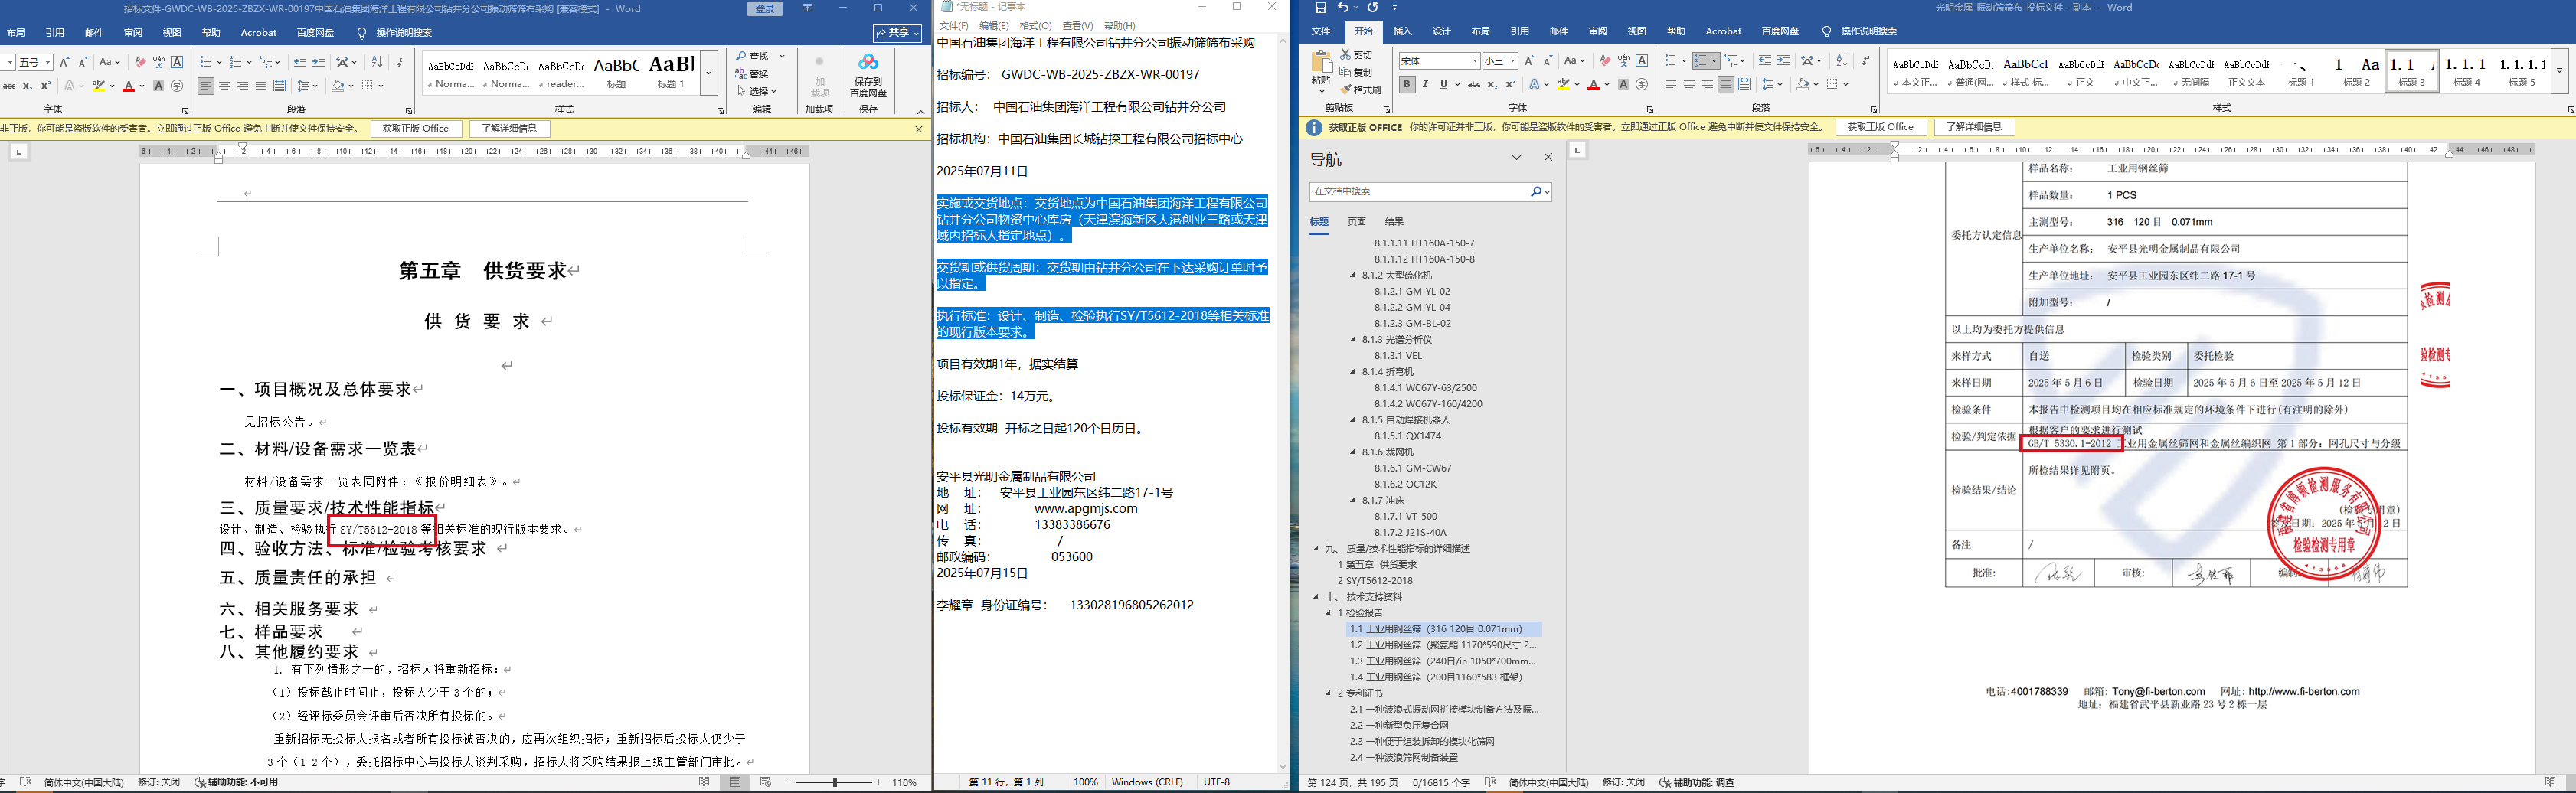Apply red font color in right Word
Screen dimensions: 2576x793
click(x=1593, y=85)
